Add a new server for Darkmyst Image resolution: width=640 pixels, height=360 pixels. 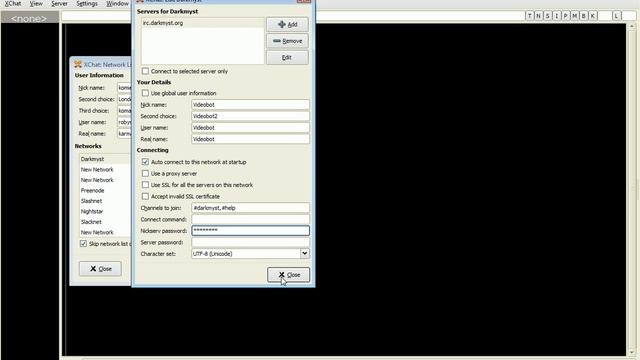[287, 24]
